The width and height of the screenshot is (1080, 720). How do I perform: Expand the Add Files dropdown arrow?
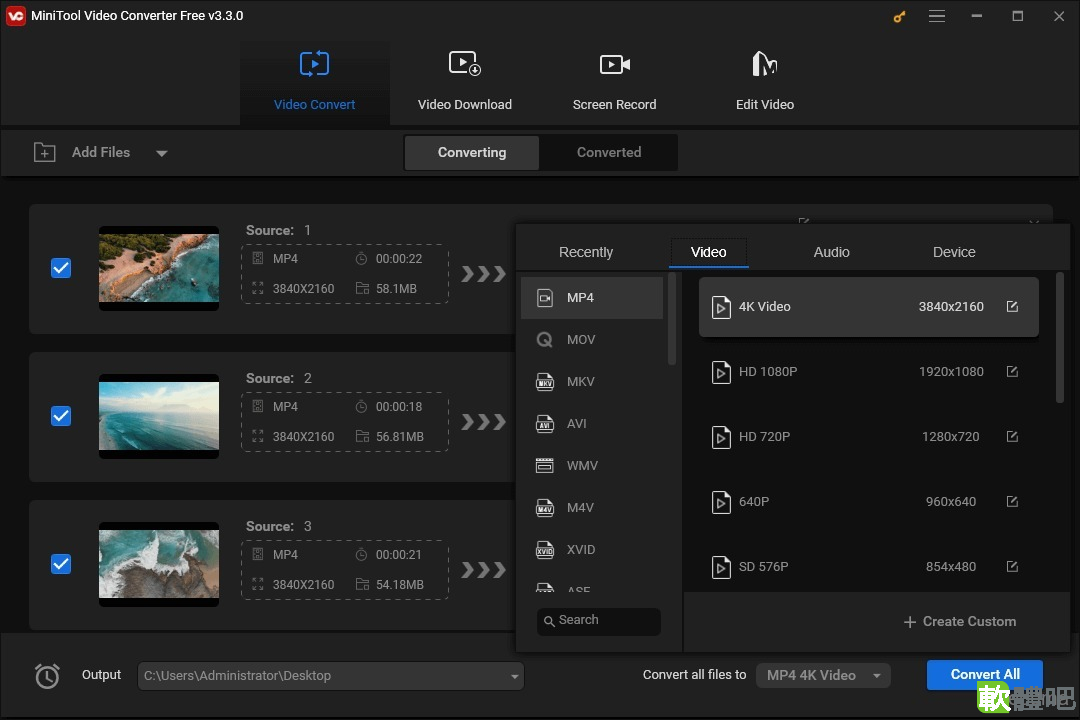[x=161, y=153]
